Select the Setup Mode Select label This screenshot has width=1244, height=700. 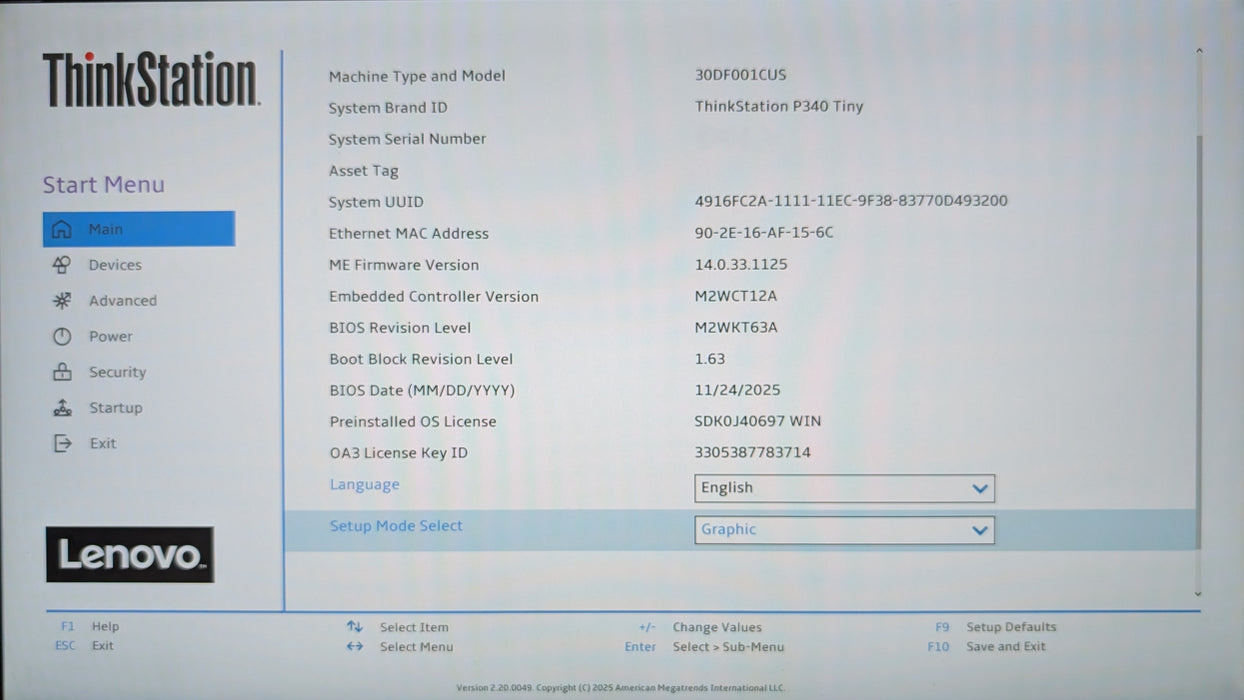(x=396, y=526)
